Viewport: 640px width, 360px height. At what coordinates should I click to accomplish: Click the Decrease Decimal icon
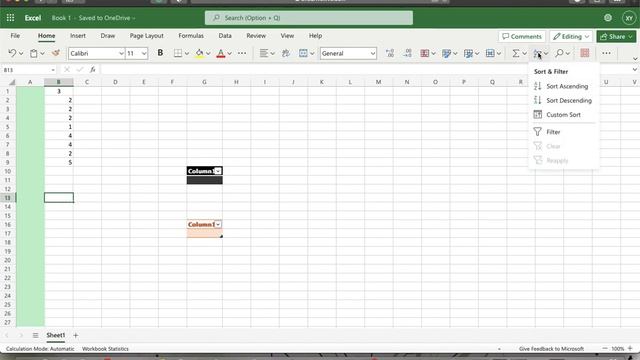[x=407, y=53]
